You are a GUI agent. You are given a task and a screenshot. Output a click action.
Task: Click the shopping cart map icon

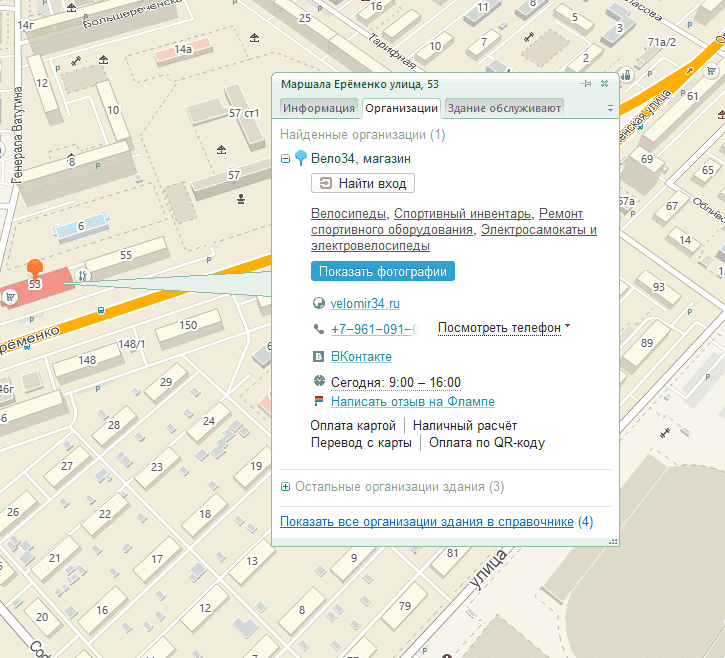[10, 296]
